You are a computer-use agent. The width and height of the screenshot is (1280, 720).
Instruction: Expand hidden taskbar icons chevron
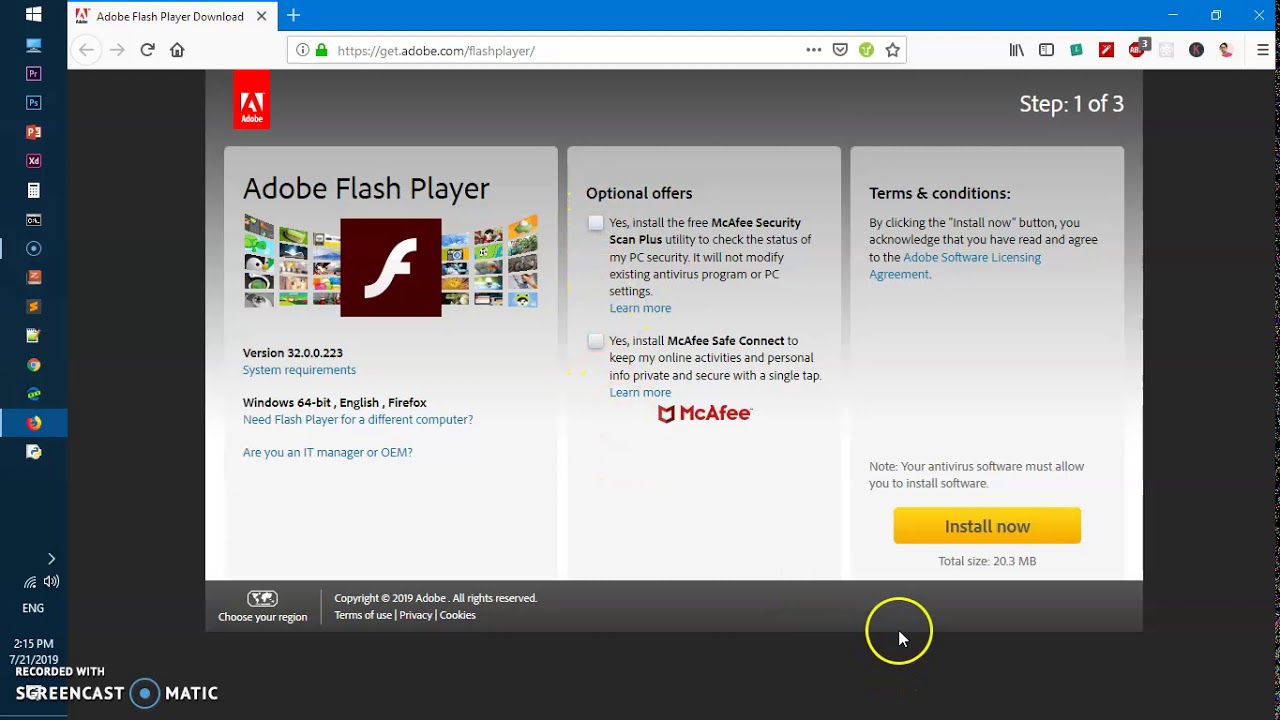tap(51, 559)
